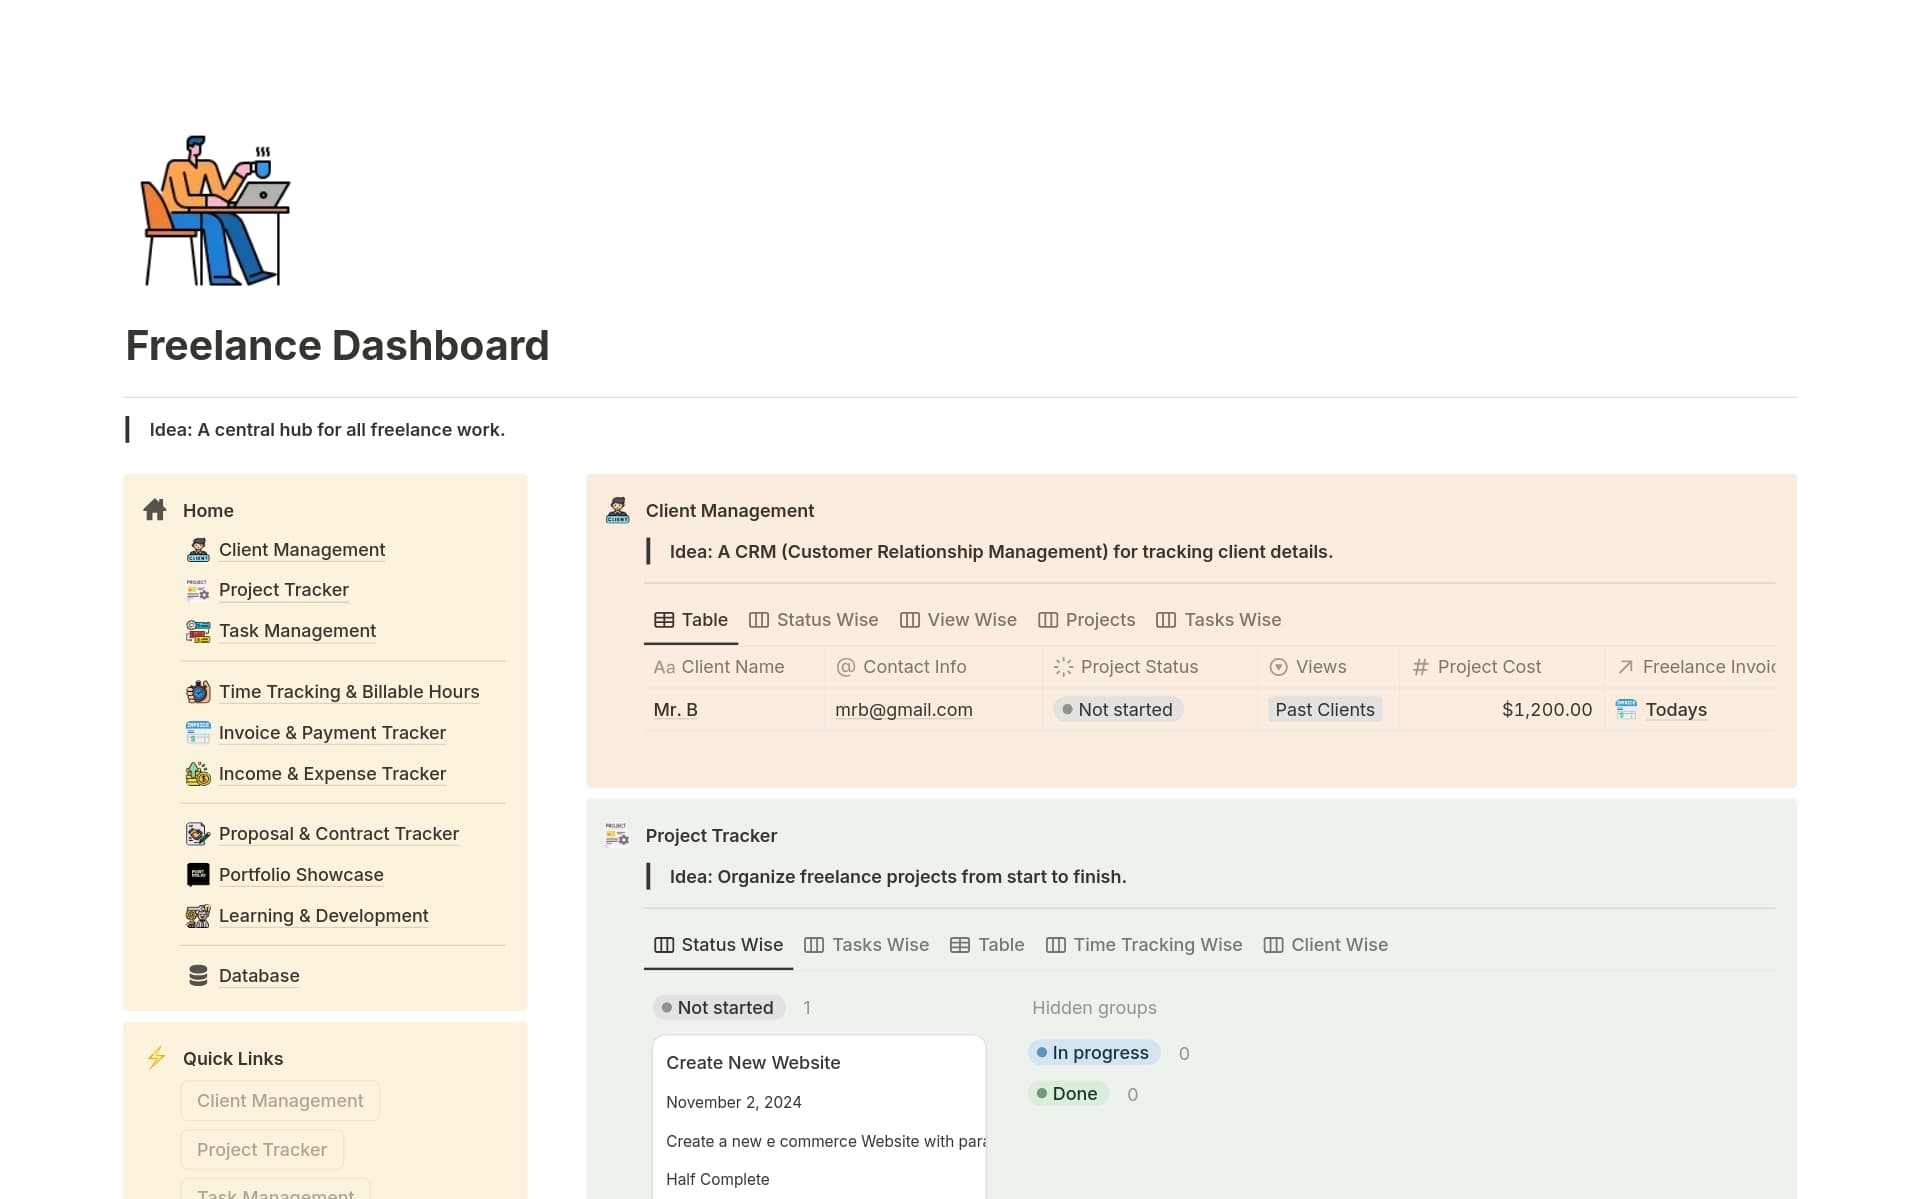Show the hidden In progress group
The image size is (1920, 1199).
click(1093, 1052)
